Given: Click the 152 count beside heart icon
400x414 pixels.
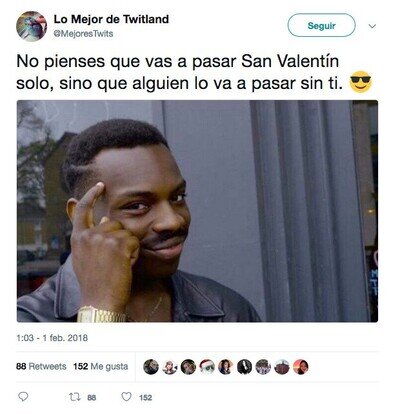Looking at the screenshot, I should (146, 397).
